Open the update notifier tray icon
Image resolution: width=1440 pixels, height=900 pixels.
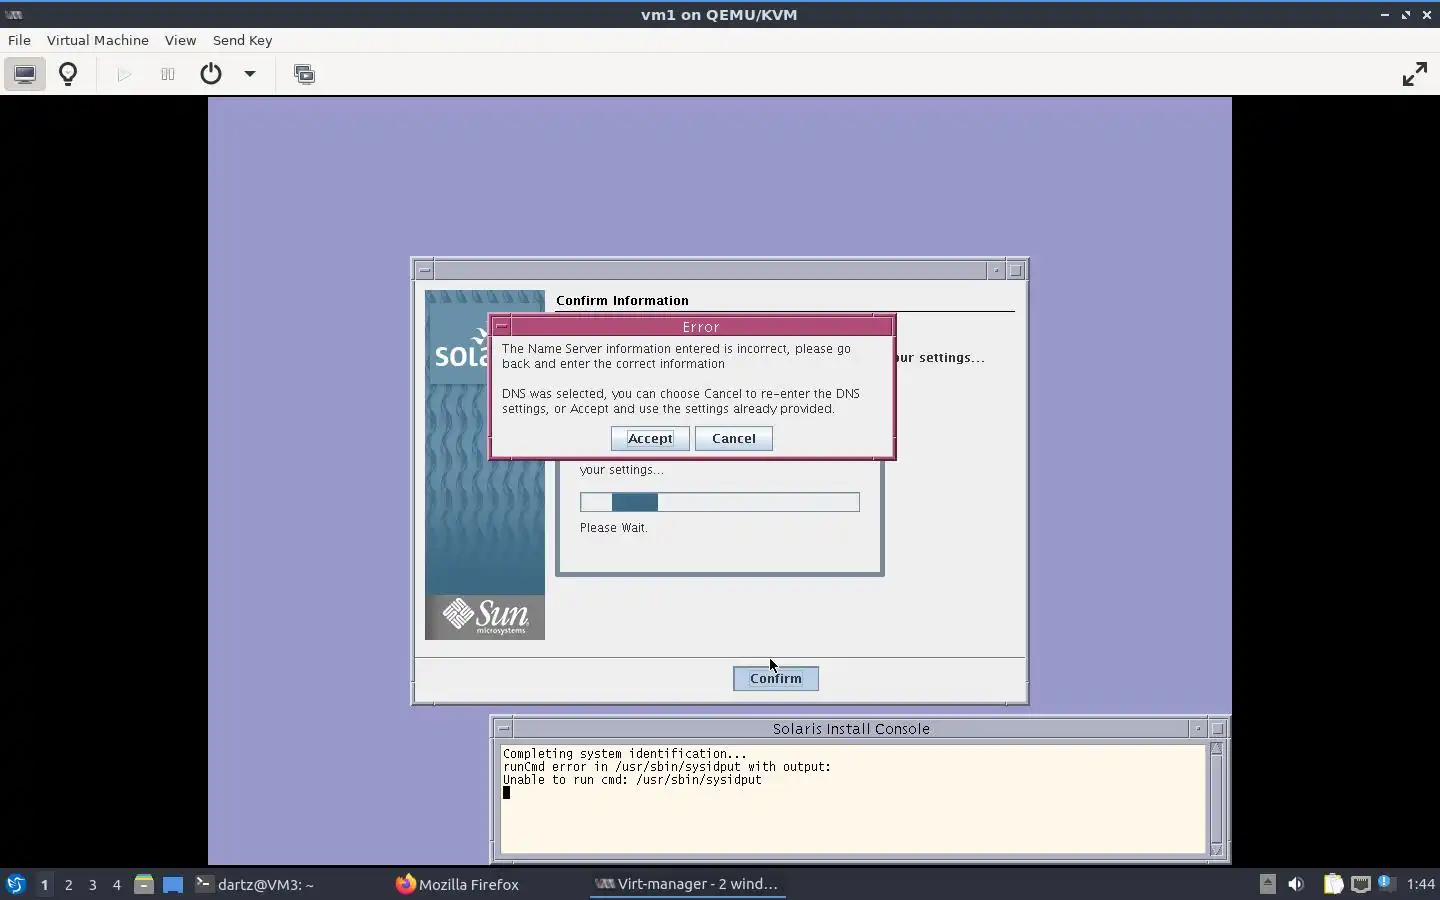(x=1386, y=883)
